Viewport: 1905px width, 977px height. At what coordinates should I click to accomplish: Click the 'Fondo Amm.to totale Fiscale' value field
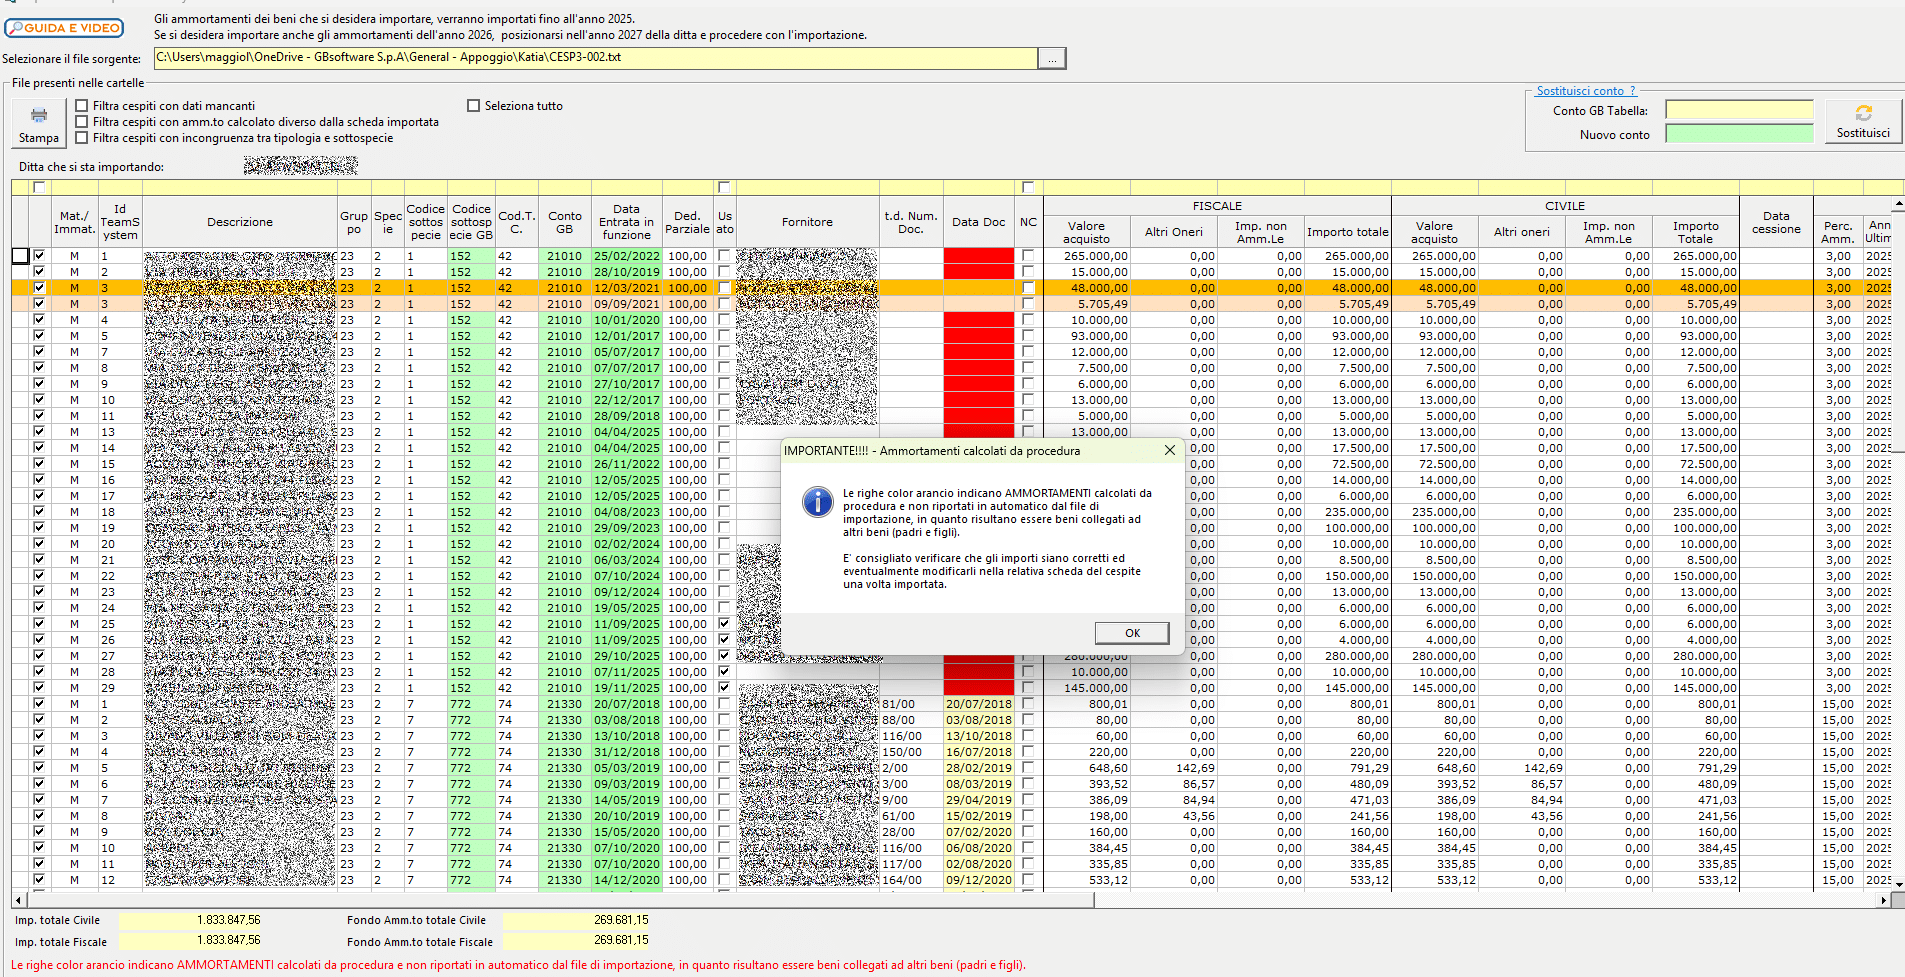pos(576,941)
